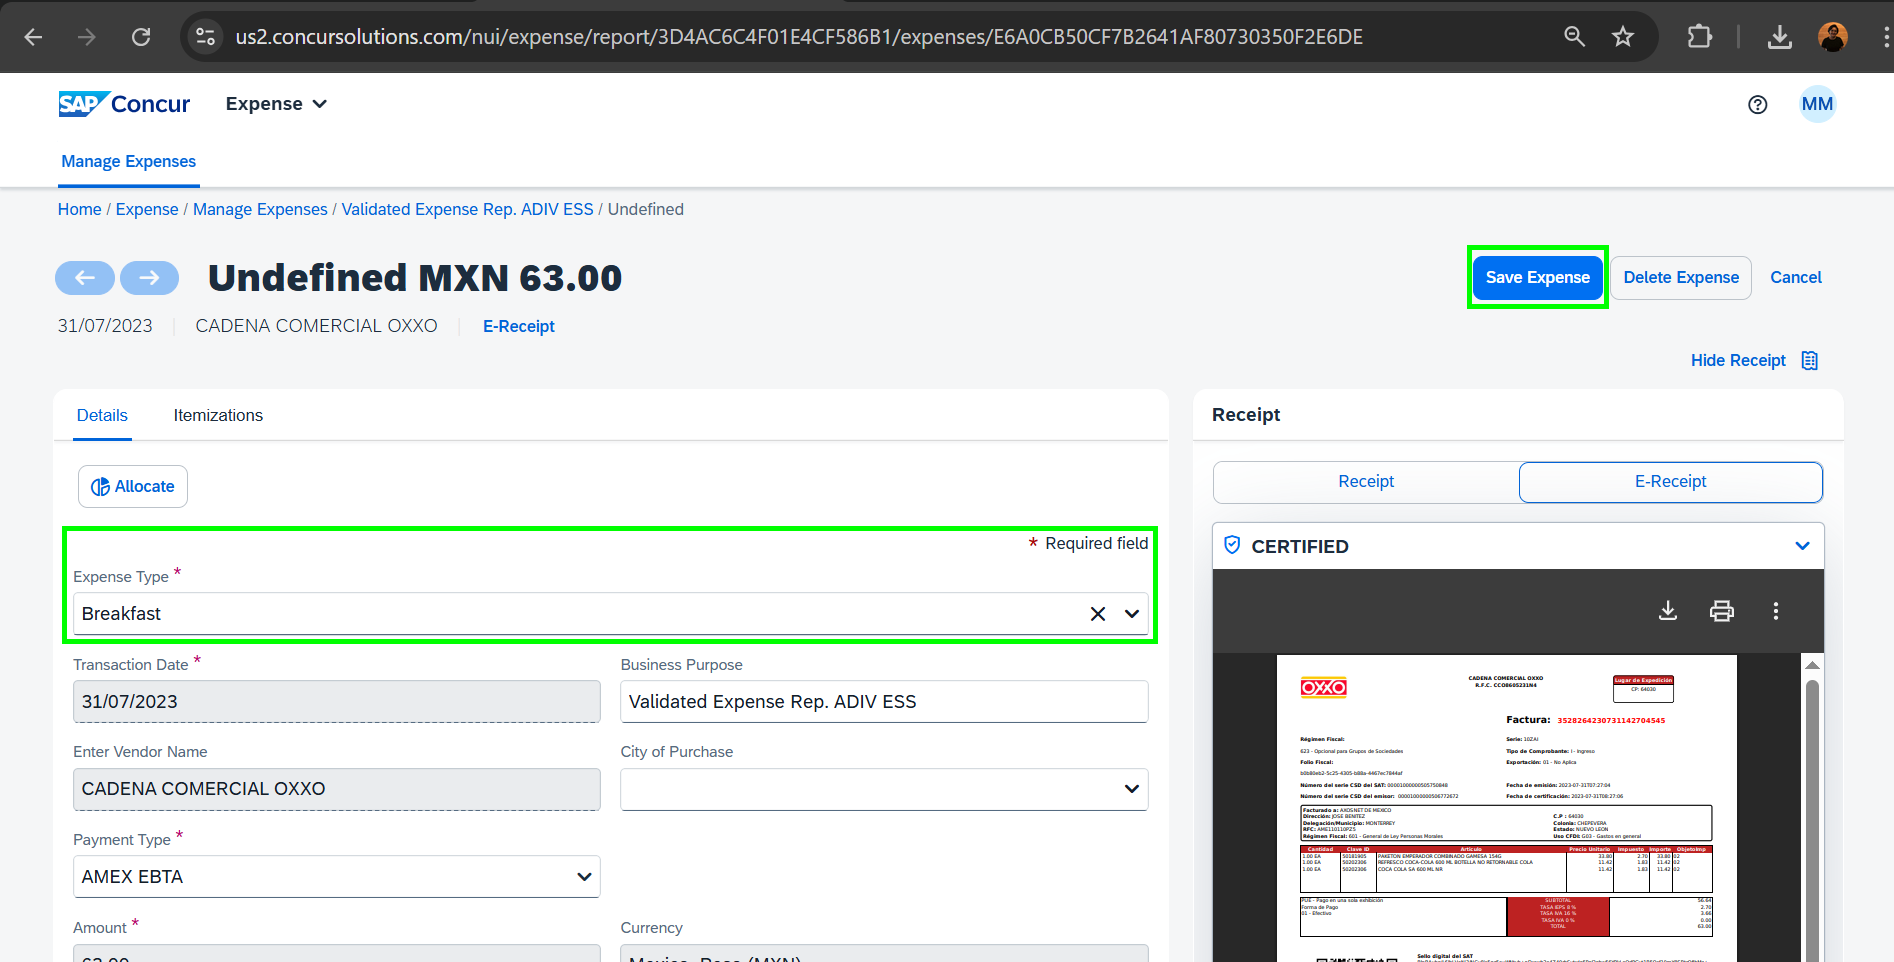Click the SAP Concur logo

tap(124, 104)
